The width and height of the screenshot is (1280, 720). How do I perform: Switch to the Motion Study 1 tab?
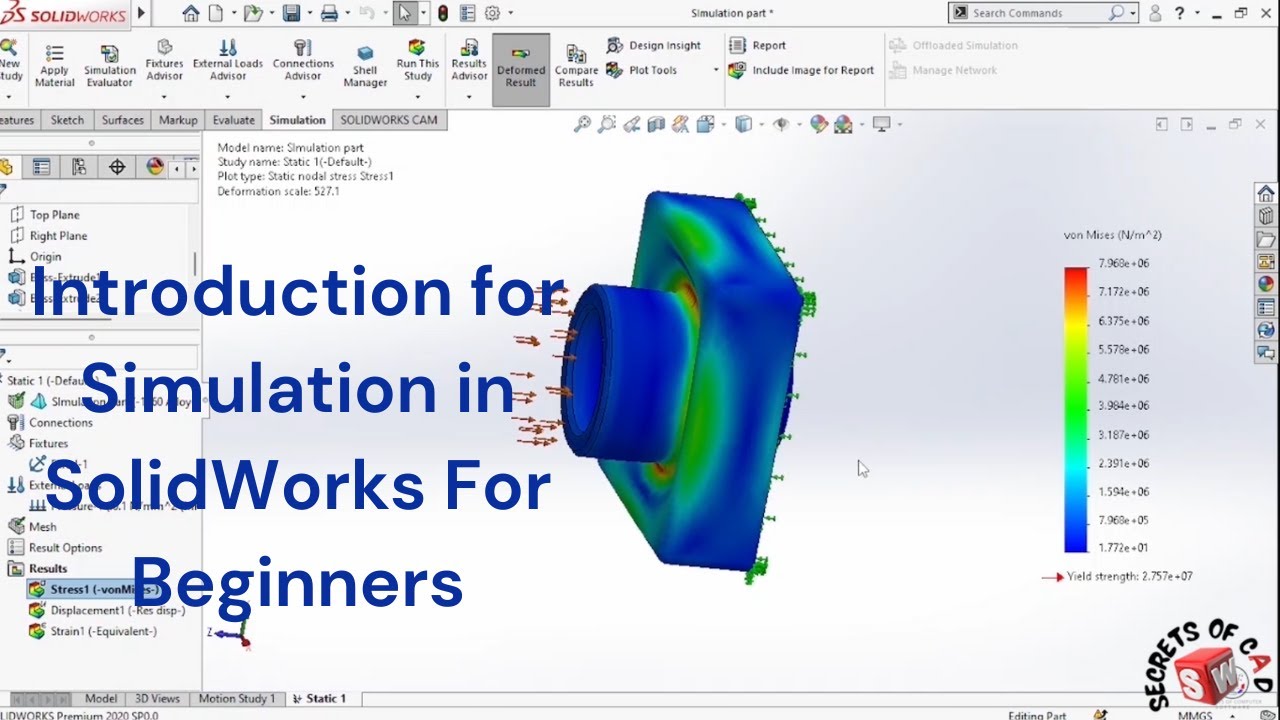(237, 698)
